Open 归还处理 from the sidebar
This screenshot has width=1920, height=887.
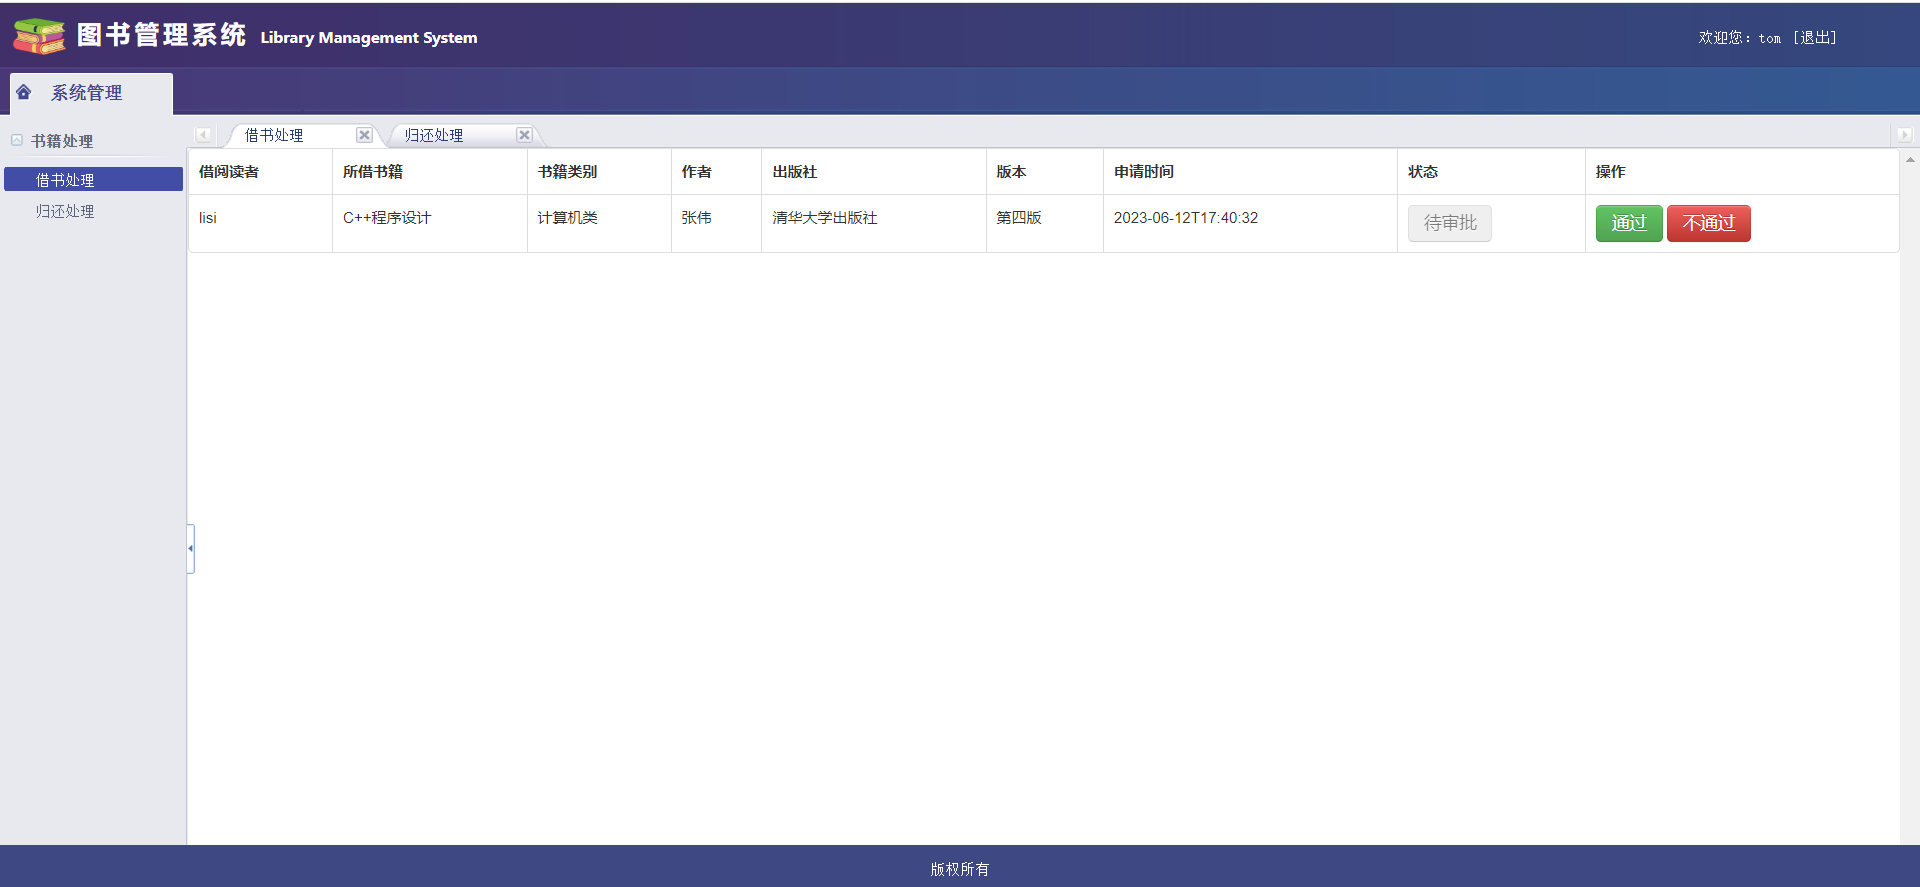(65, 211)
